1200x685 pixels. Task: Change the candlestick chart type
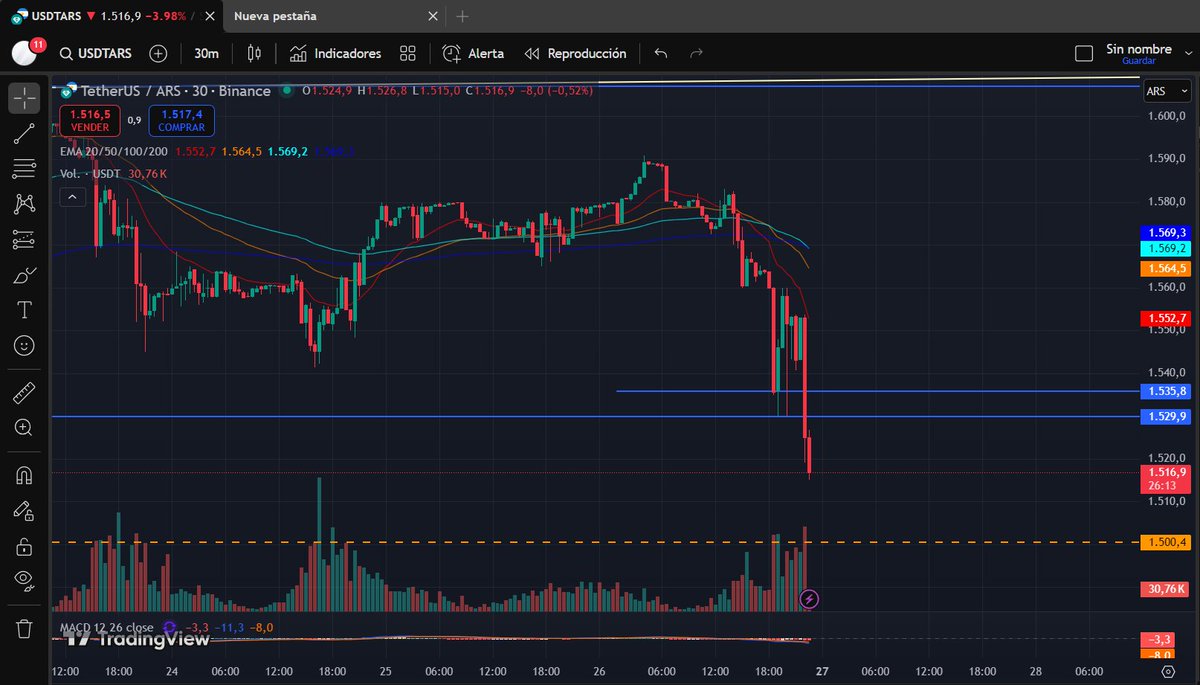[254, 53]
